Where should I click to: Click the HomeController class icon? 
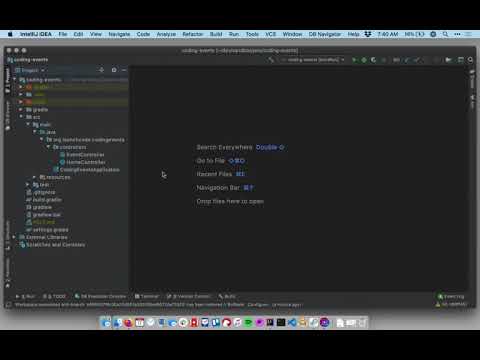[62, 162]
